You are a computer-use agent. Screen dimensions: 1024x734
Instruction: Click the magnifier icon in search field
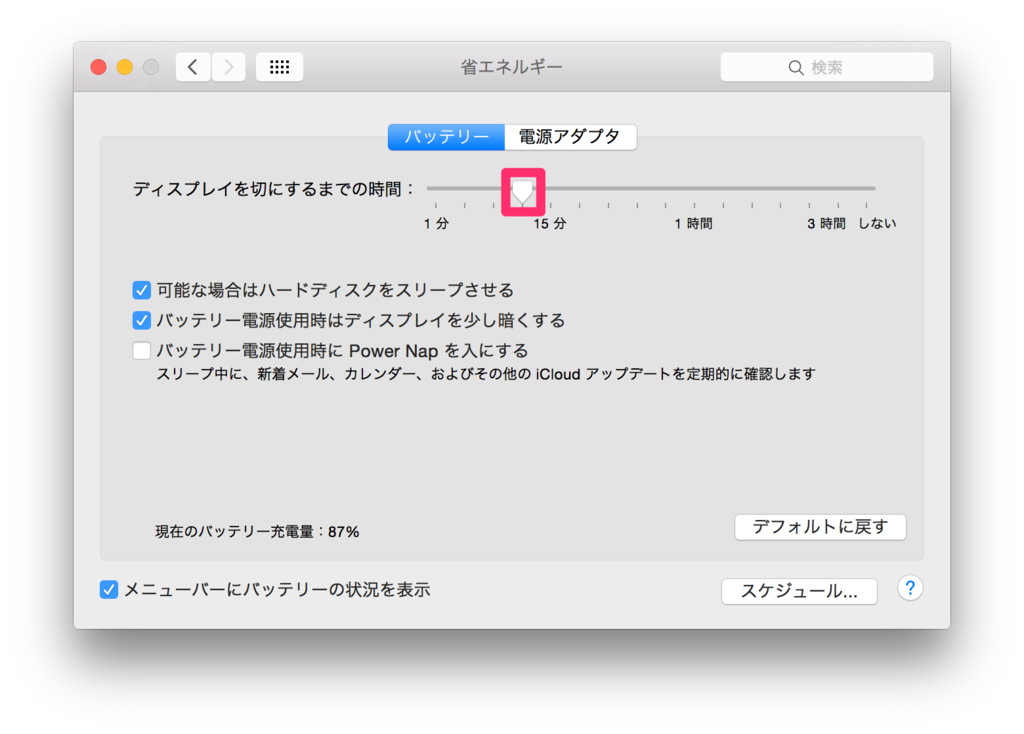coord(795,67)
